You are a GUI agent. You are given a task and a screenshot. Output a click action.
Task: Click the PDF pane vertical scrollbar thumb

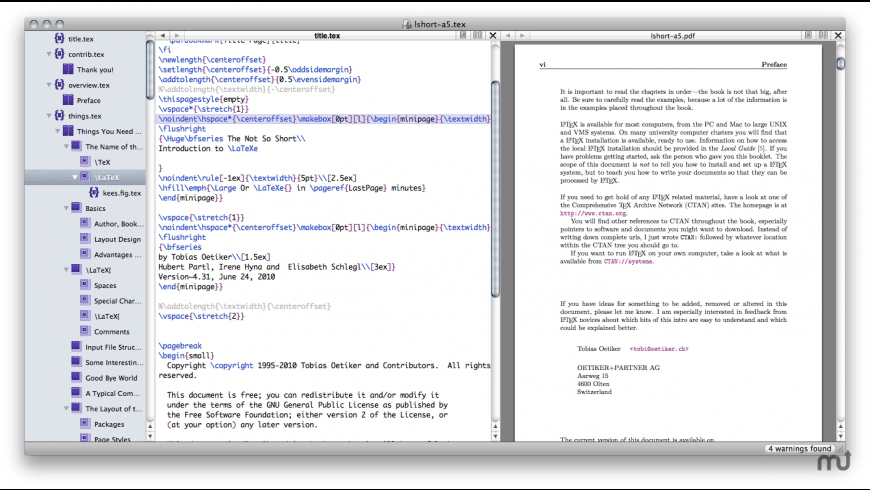pos(841,64)
